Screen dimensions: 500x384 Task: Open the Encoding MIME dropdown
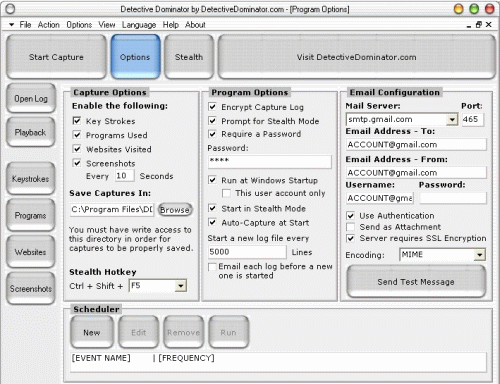coord(479,255)
